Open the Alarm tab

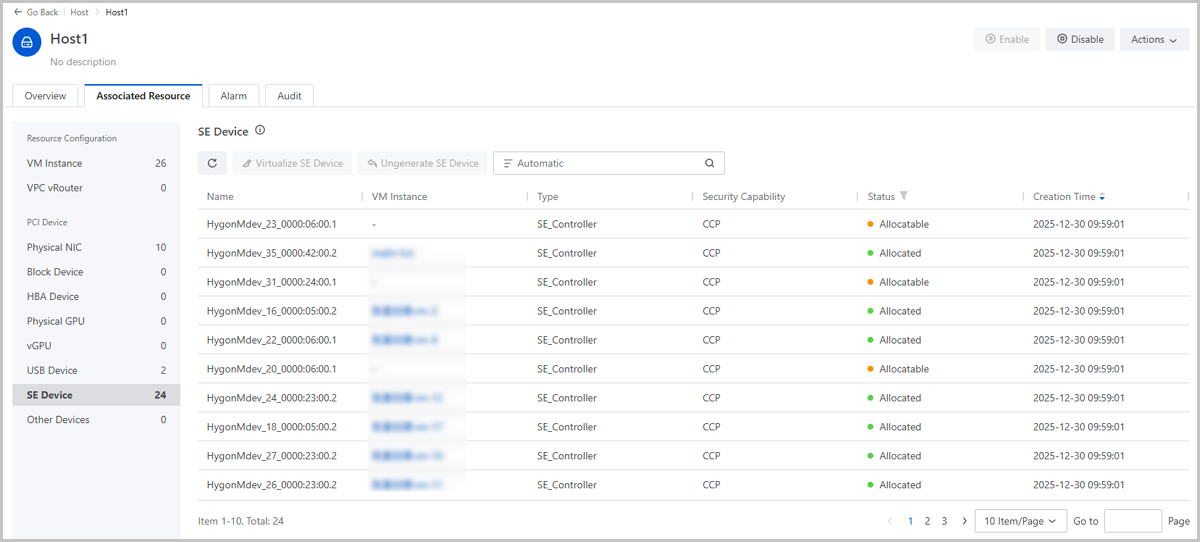point(234,96)
